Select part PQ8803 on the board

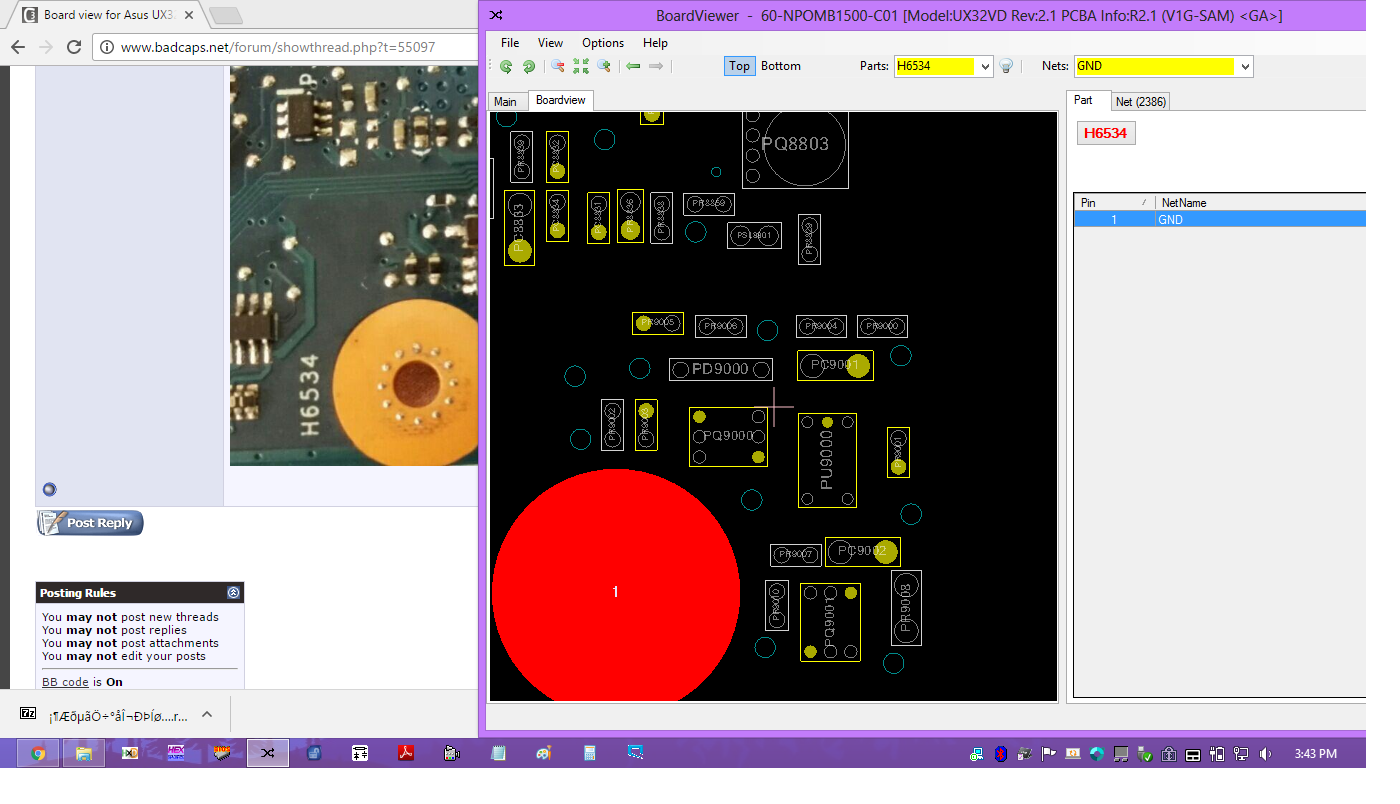click(x=795, y=148)
